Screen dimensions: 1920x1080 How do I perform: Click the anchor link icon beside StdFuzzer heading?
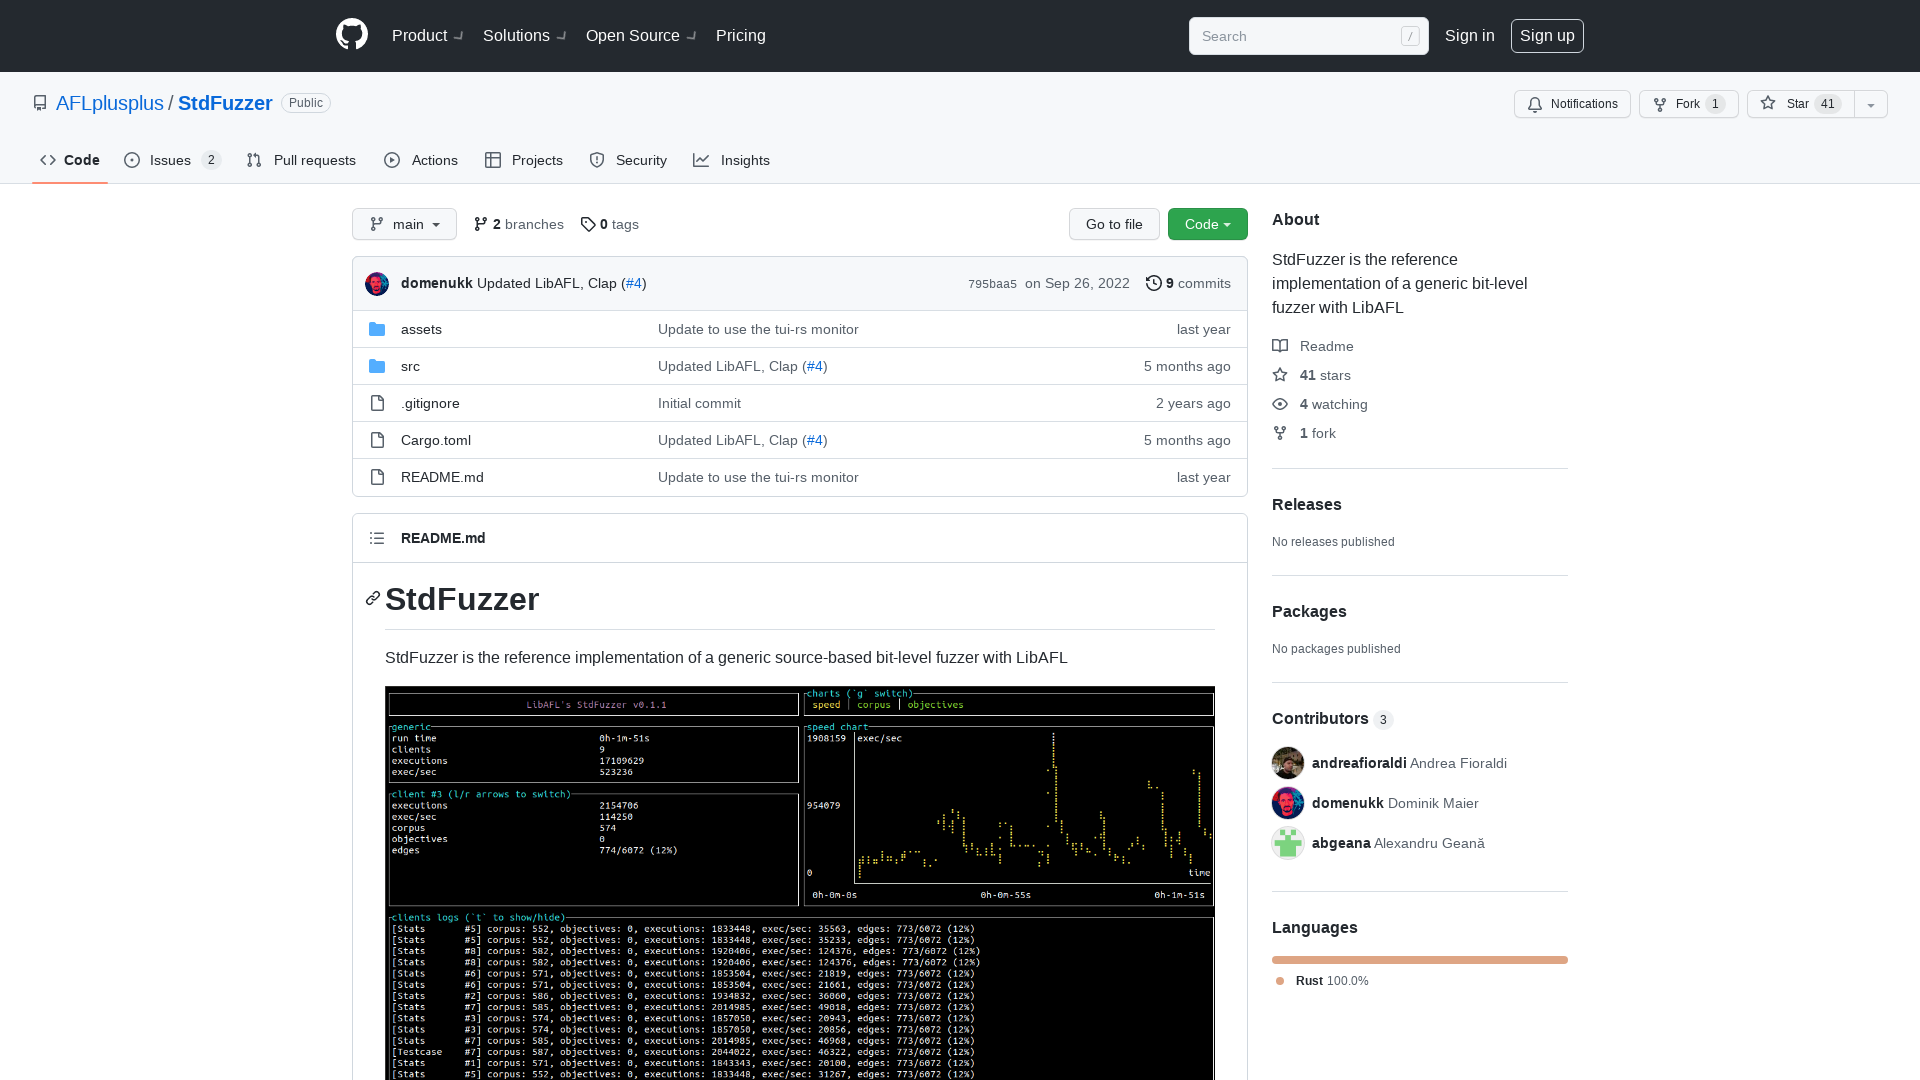tap(373, 598)
